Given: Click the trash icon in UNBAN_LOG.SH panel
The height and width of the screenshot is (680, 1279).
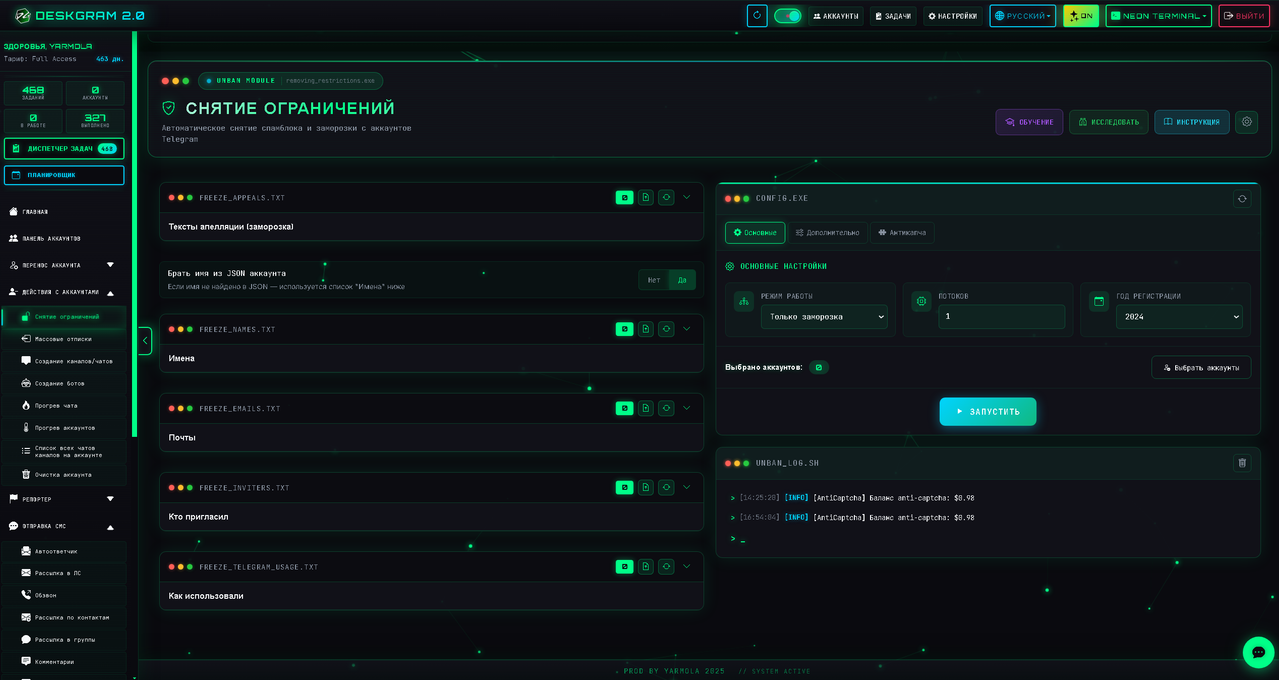Looking at the screenshot, I should click(1242, 463).
